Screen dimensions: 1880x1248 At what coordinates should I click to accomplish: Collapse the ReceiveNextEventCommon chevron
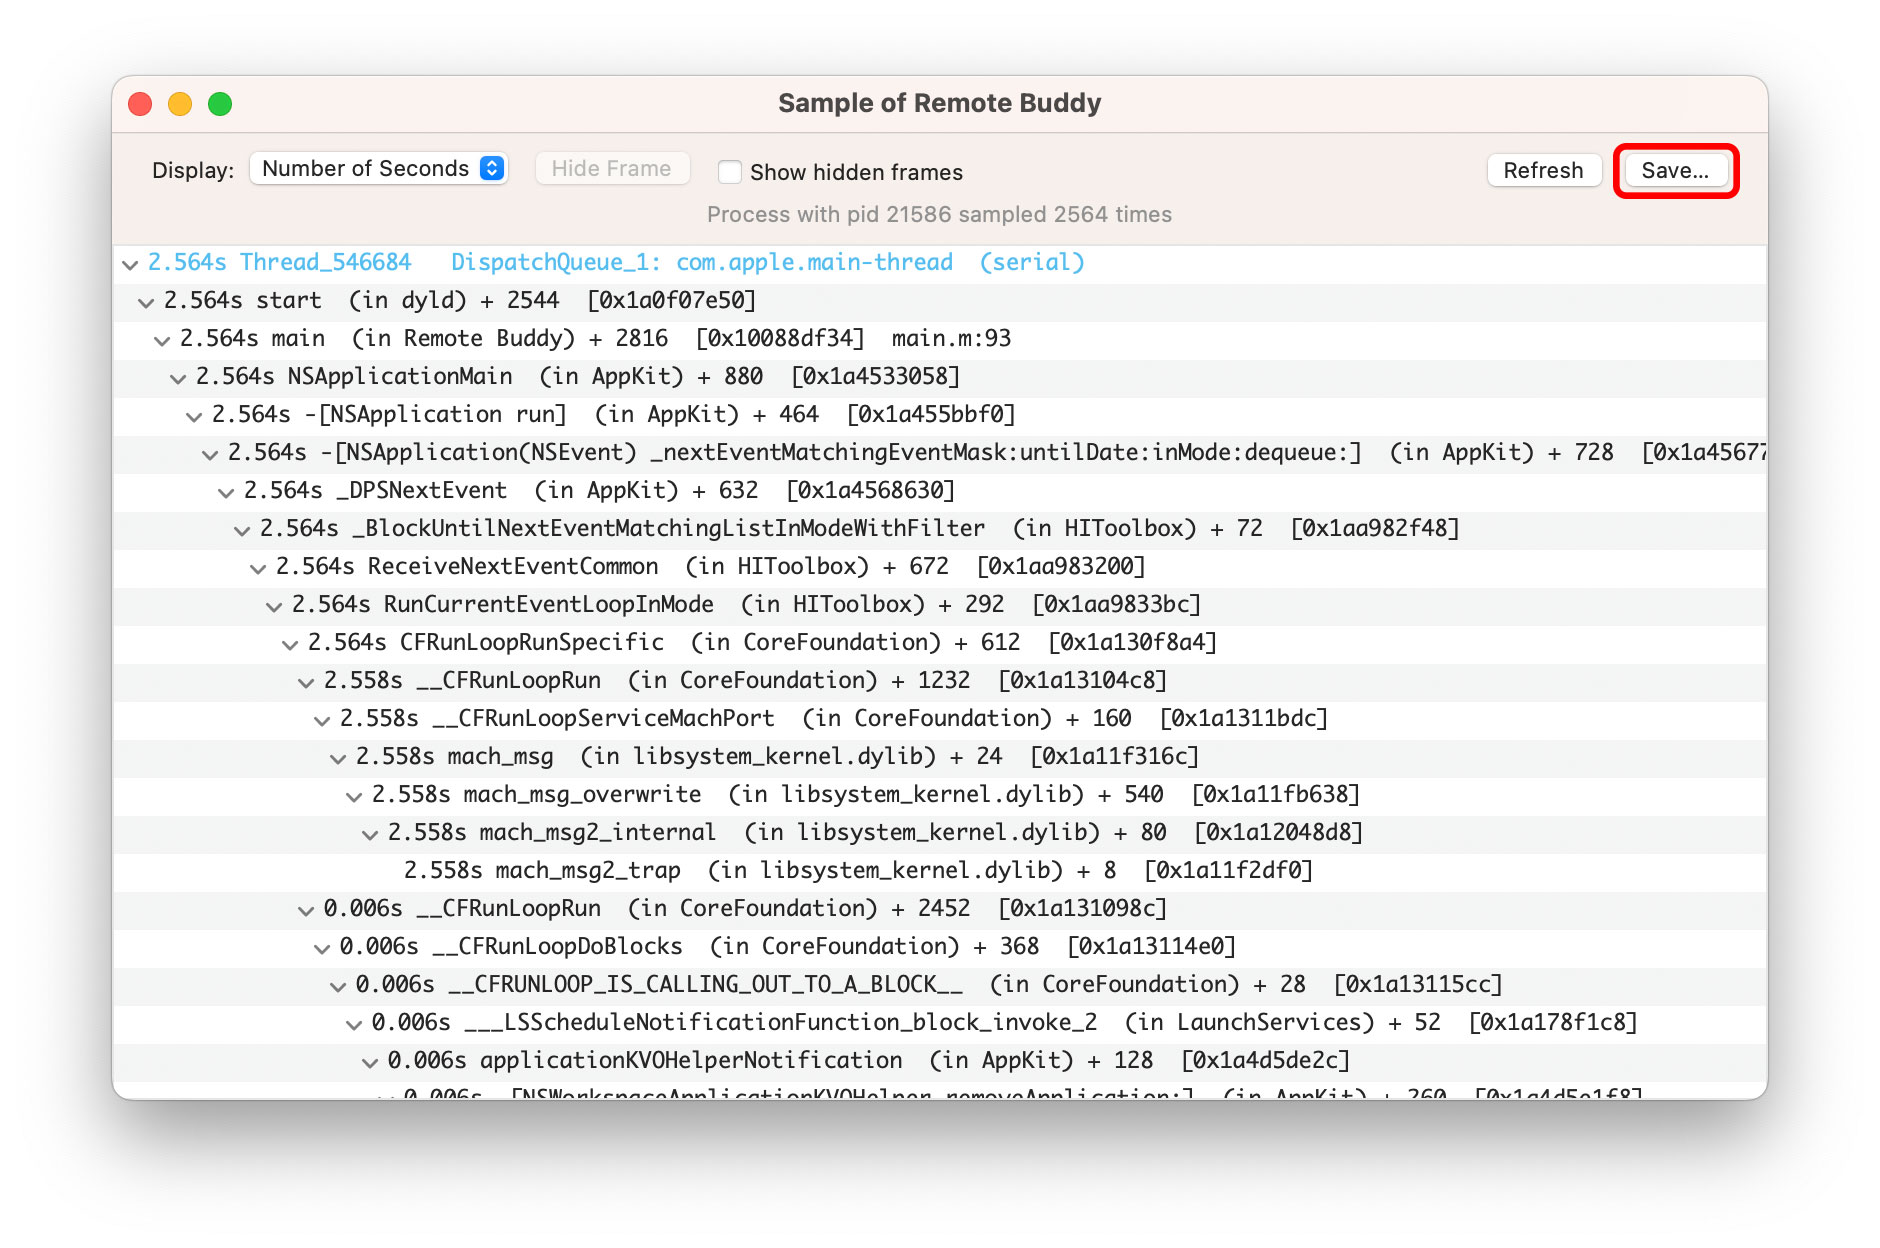[258, 568]
